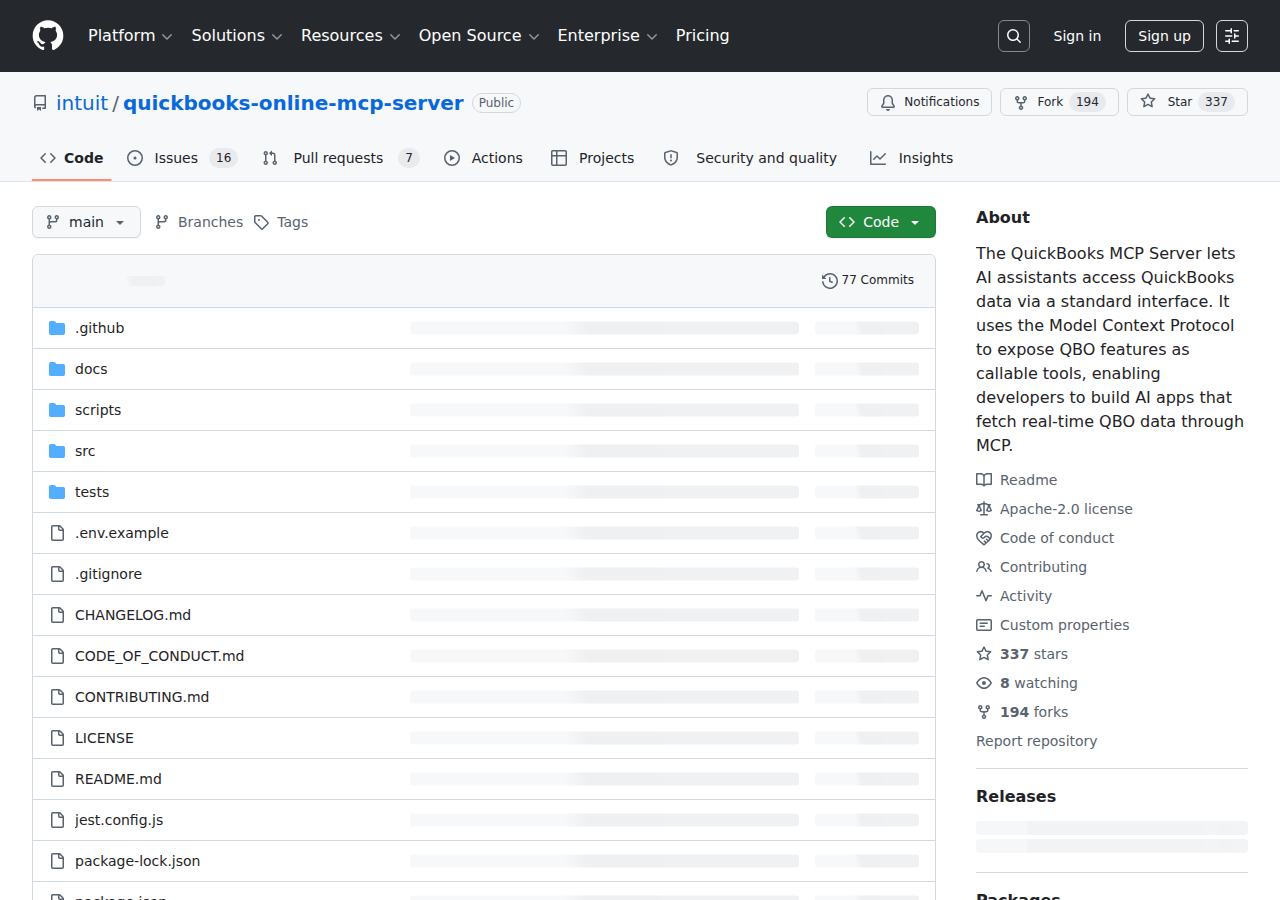Click the eye icon beside 8 watching
The height and width of the screenshot is (900, 1280).
coord(984,683)
